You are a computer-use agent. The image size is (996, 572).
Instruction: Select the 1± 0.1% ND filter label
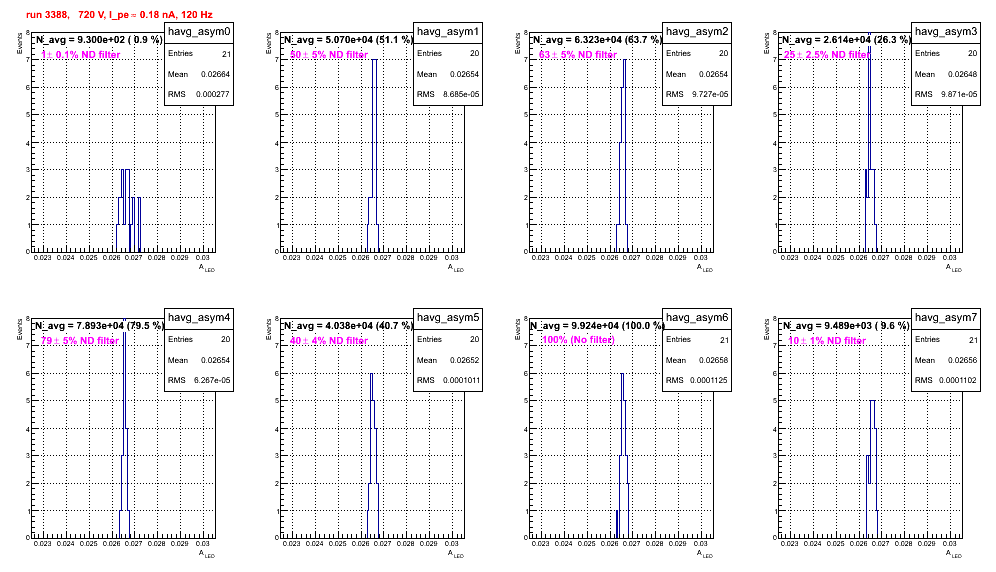pos(80,55)
